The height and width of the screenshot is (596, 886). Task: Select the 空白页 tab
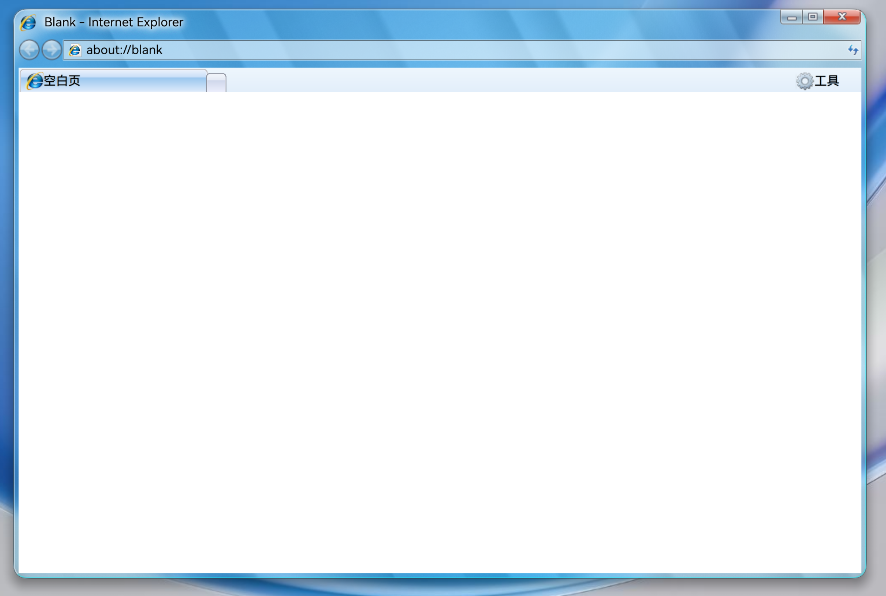click(113, 81)
